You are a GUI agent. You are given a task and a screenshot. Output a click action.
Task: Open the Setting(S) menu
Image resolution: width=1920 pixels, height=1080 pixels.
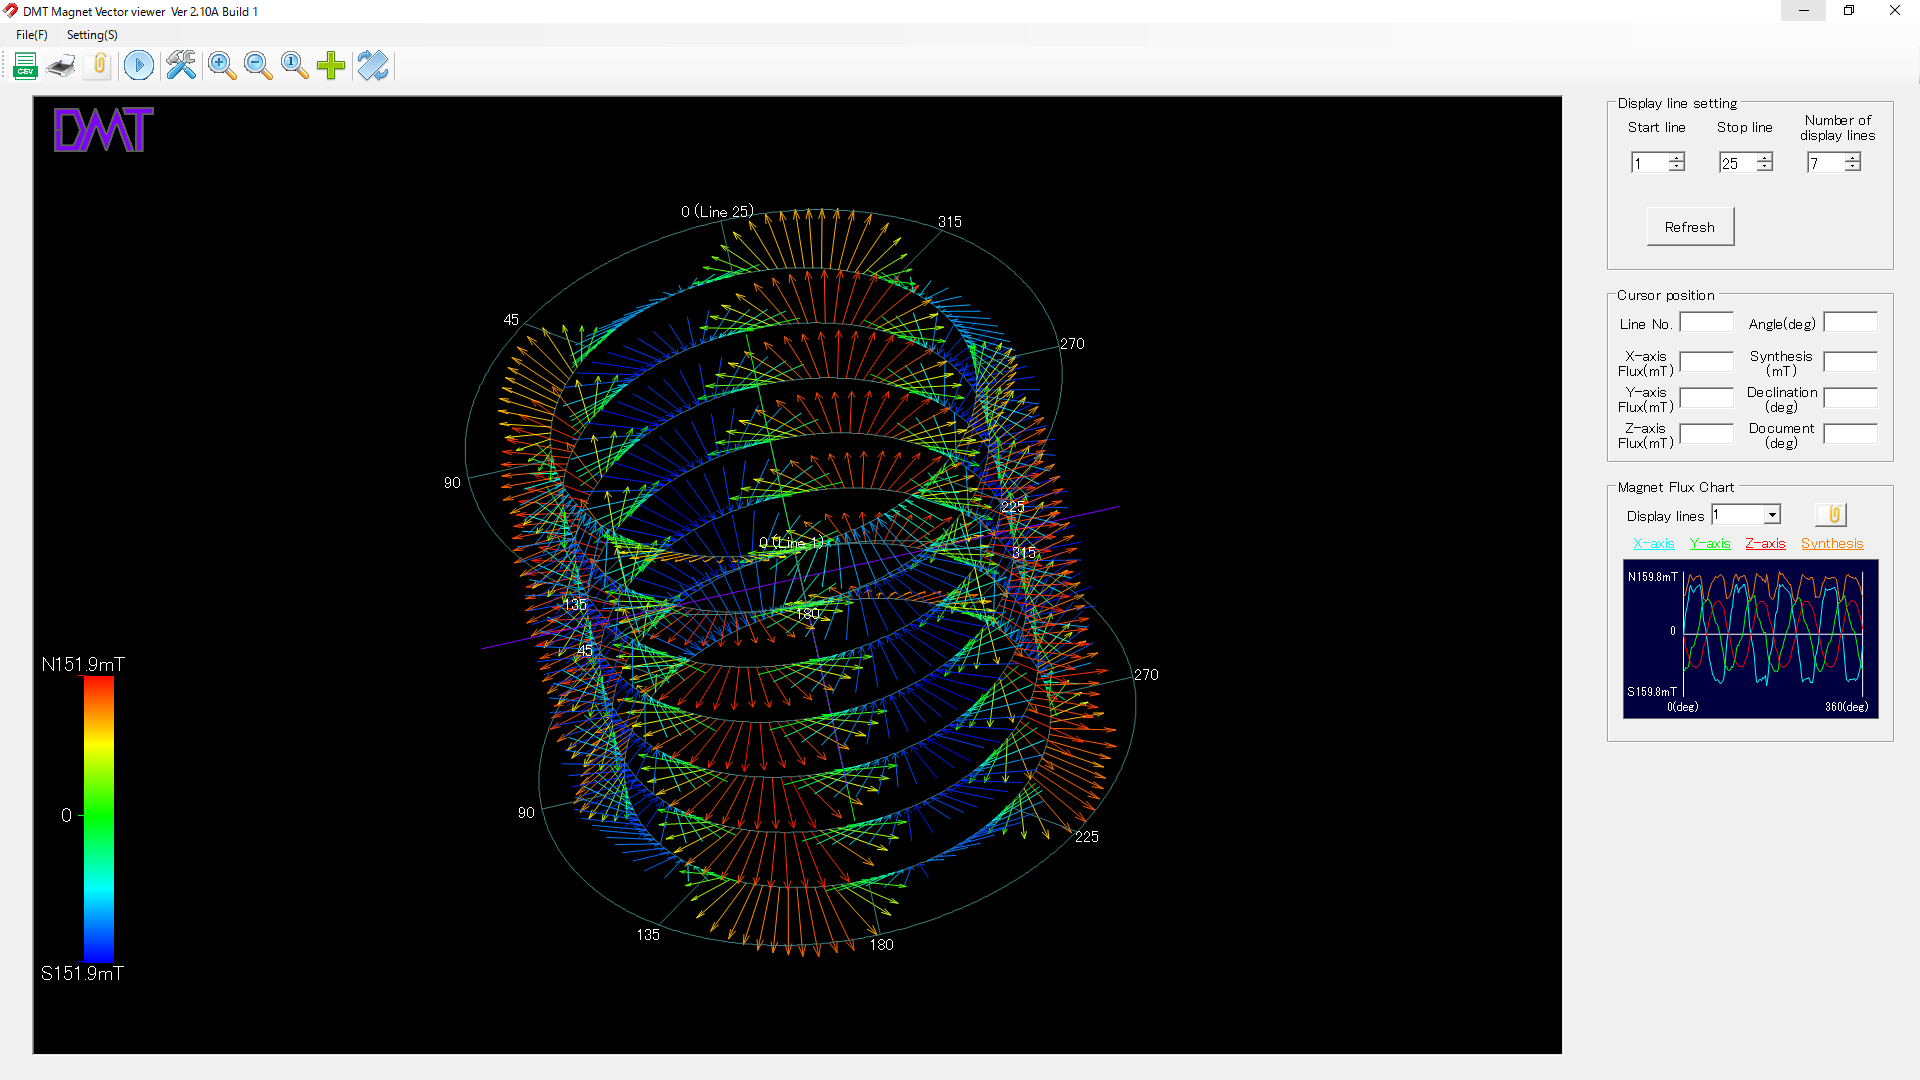click(x=92, y=35)
